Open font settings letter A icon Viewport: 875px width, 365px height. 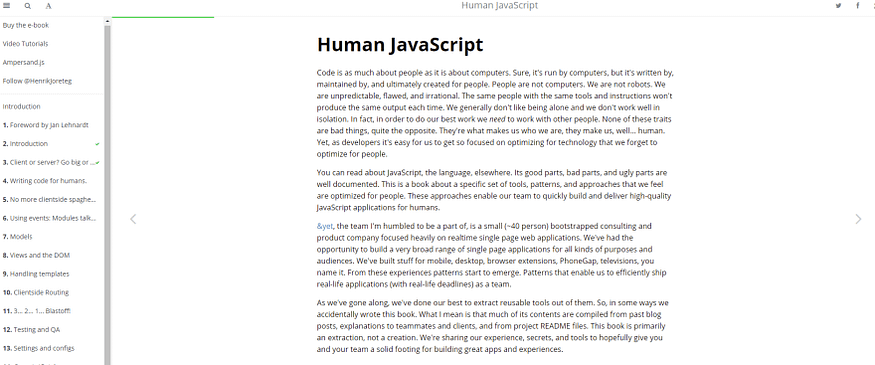[49, 6]
